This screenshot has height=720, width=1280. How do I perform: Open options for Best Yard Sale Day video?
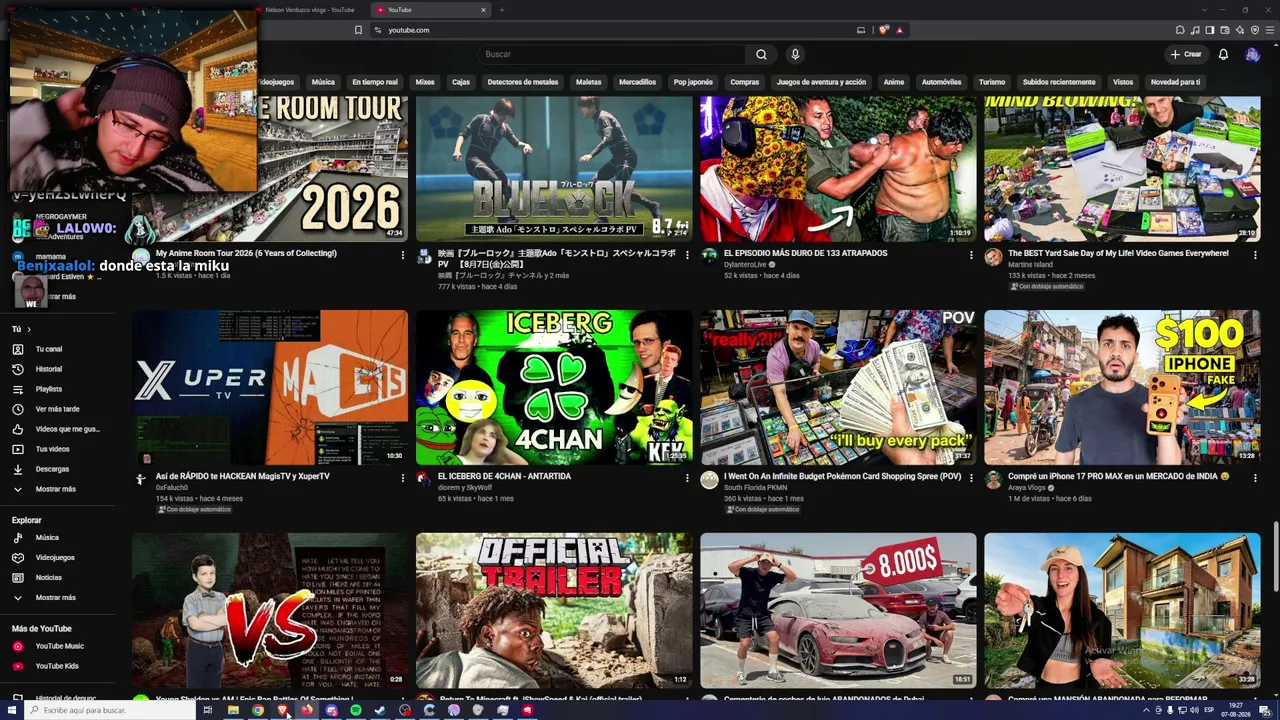pos(1255,255)
